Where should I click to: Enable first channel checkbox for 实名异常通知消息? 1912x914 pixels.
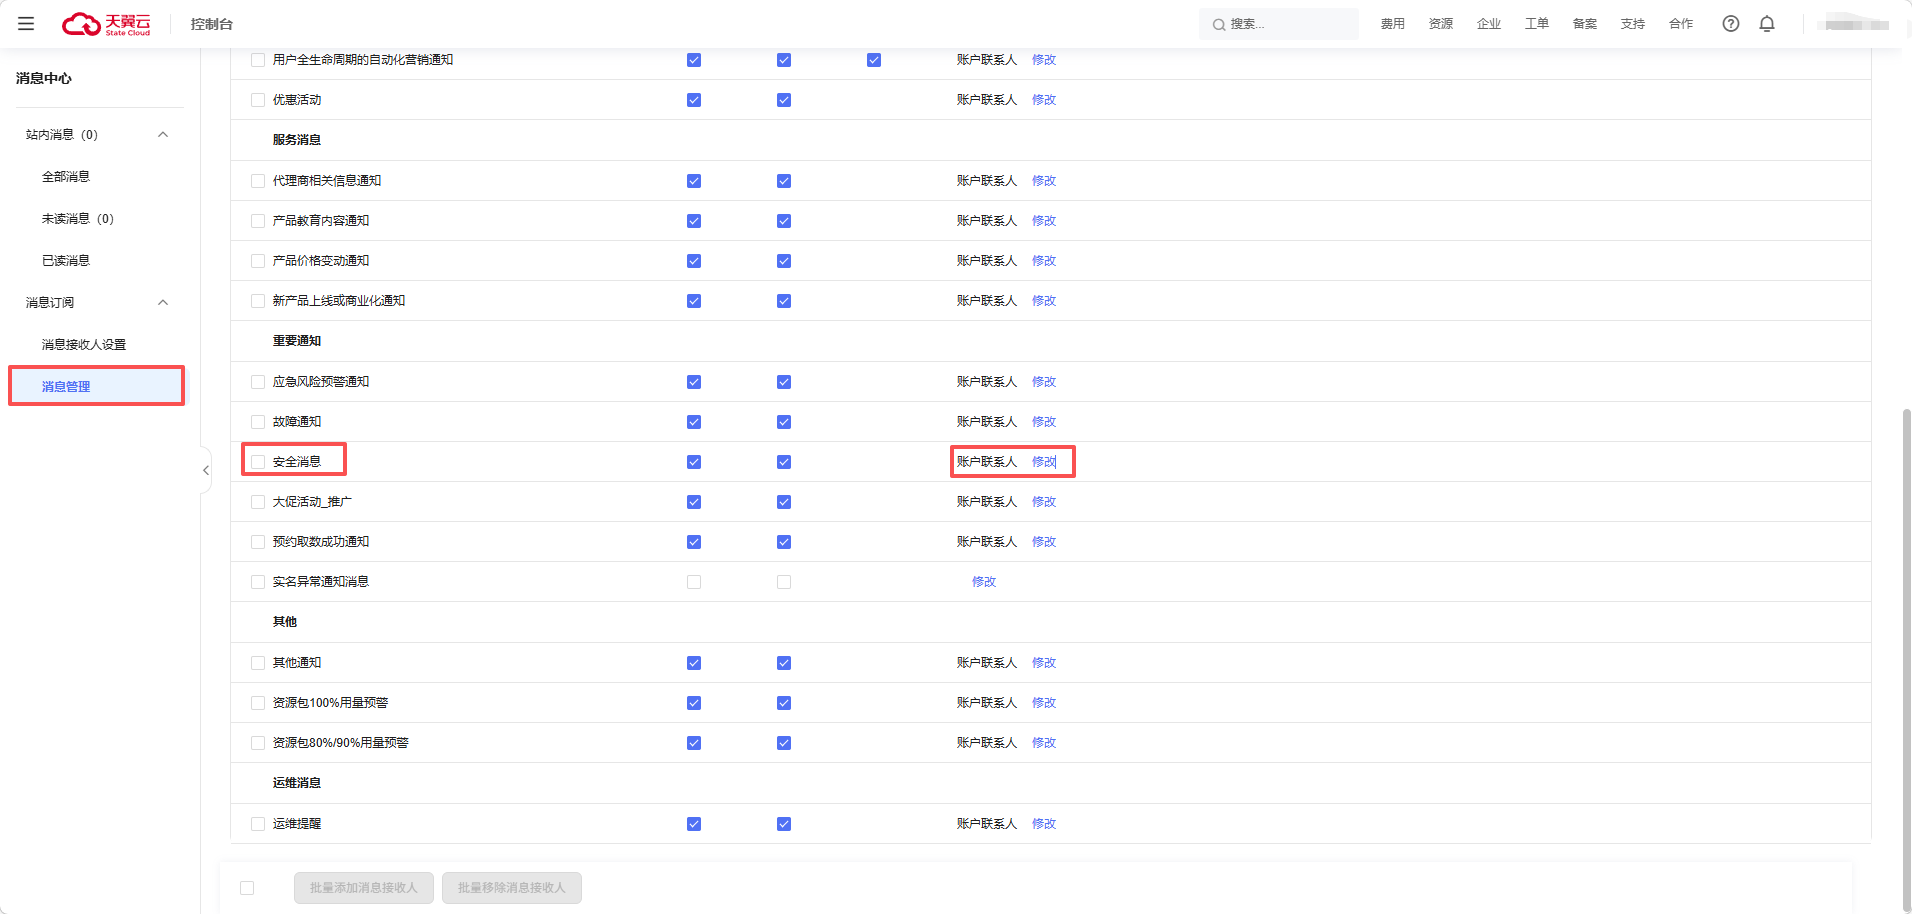(x=694, y=582)
